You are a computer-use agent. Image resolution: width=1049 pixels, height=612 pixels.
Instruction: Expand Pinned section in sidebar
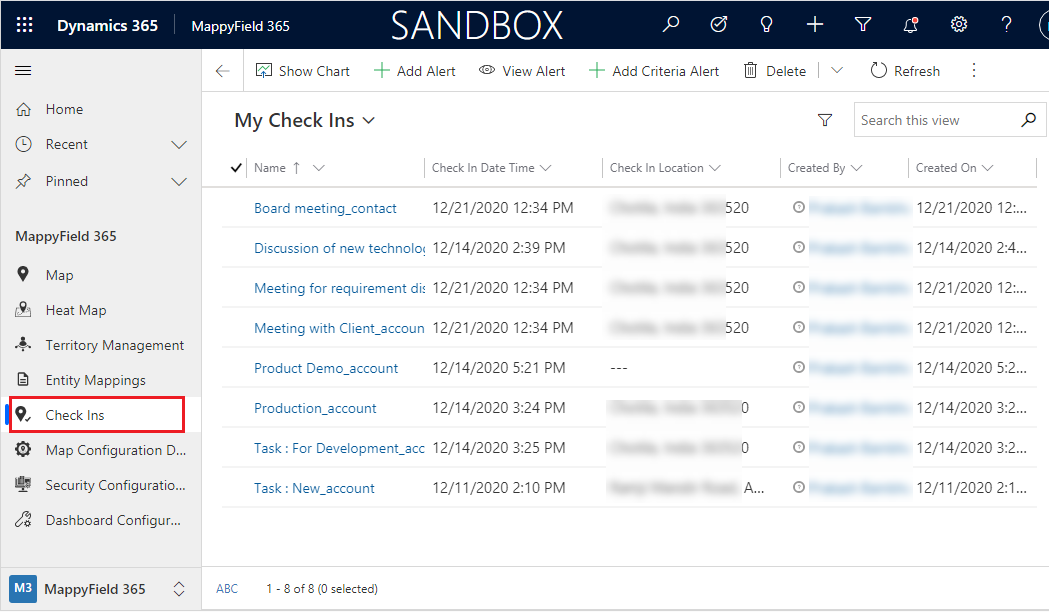pyautogui.click(x=179, y=181)
